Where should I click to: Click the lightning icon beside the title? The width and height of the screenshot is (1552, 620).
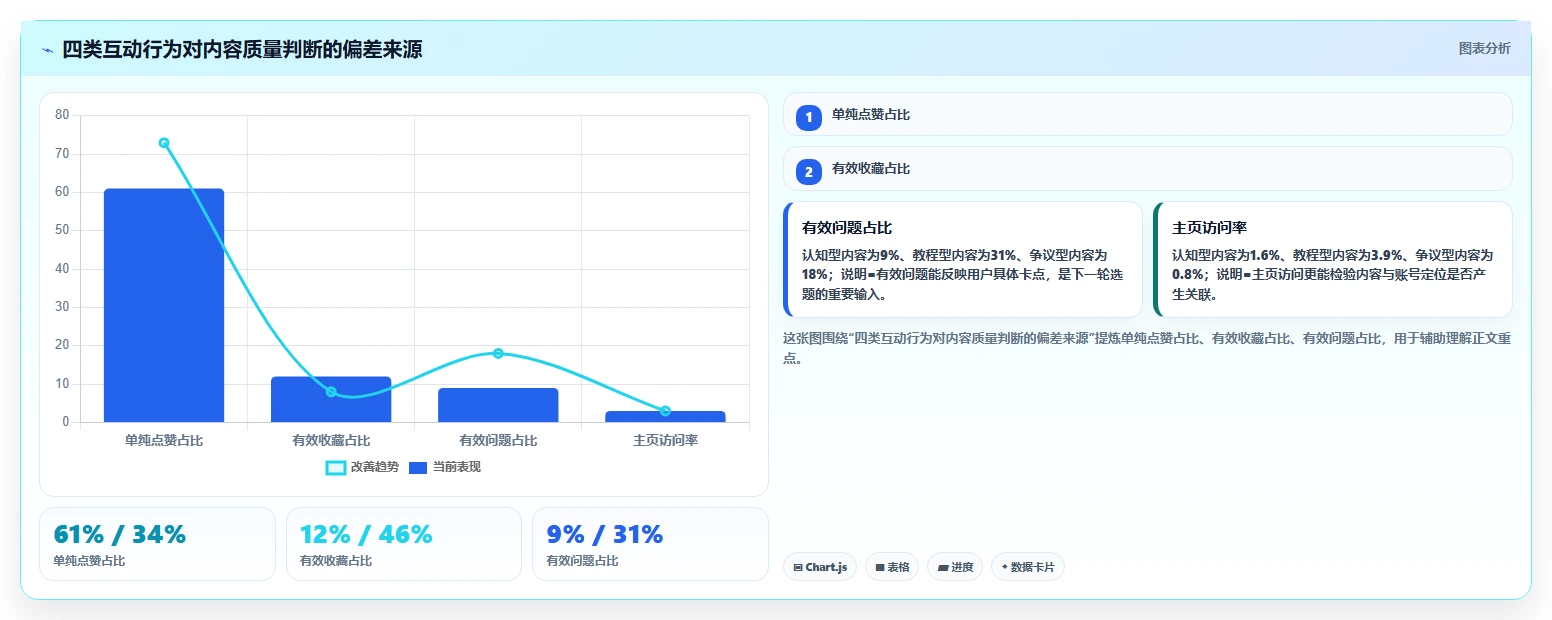47,50
